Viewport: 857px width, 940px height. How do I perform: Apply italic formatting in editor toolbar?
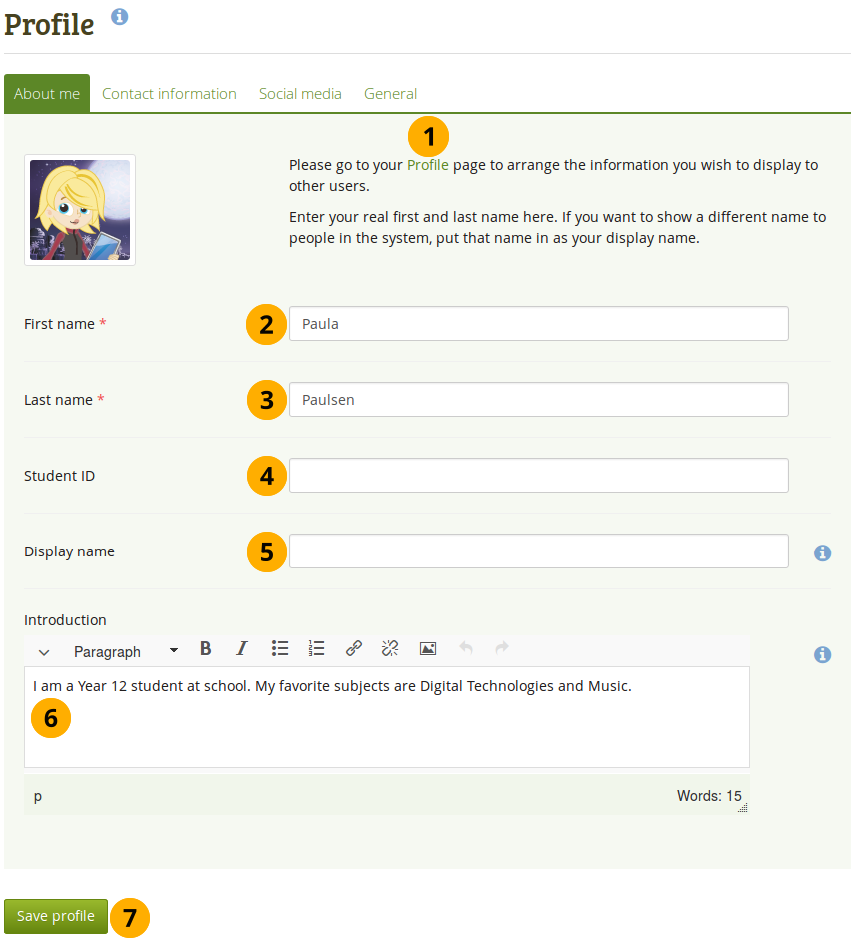241,649
